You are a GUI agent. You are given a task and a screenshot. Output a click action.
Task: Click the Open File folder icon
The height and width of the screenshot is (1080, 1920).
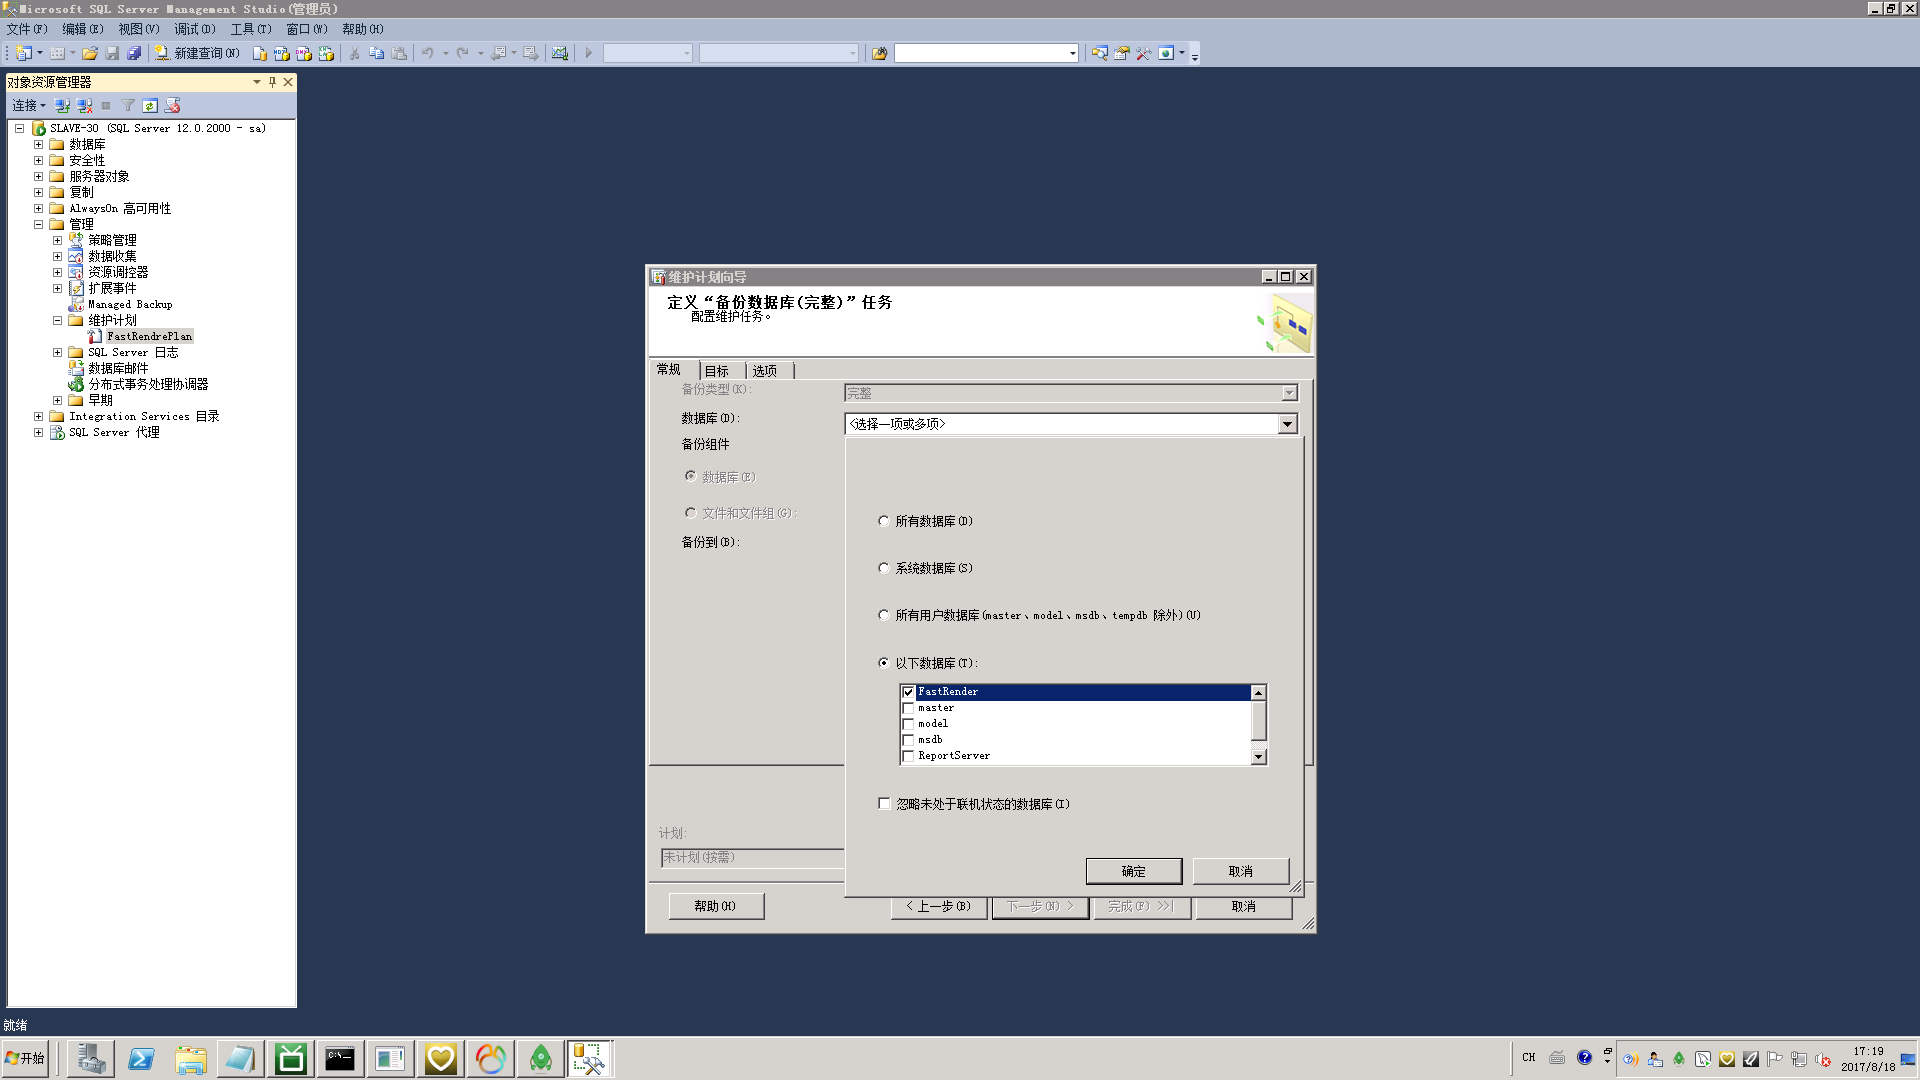click(90, 53)
